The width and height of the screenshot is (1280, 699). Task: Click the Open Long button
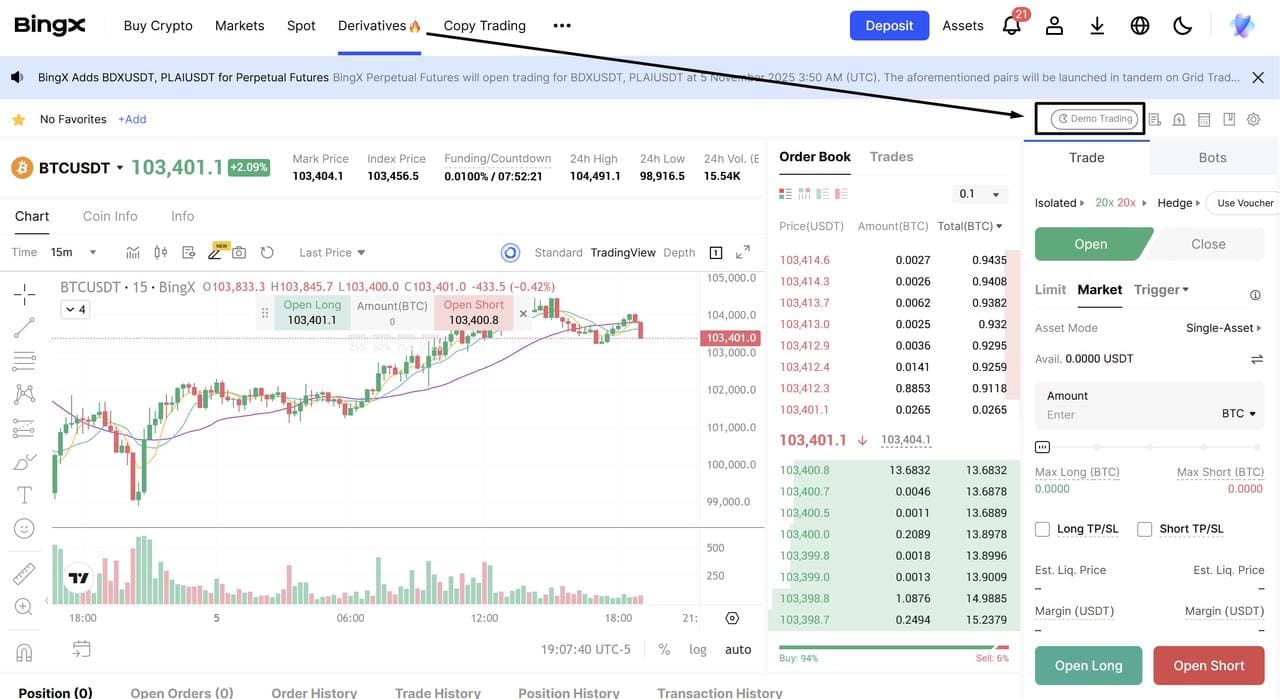(x=1088, y=665)
